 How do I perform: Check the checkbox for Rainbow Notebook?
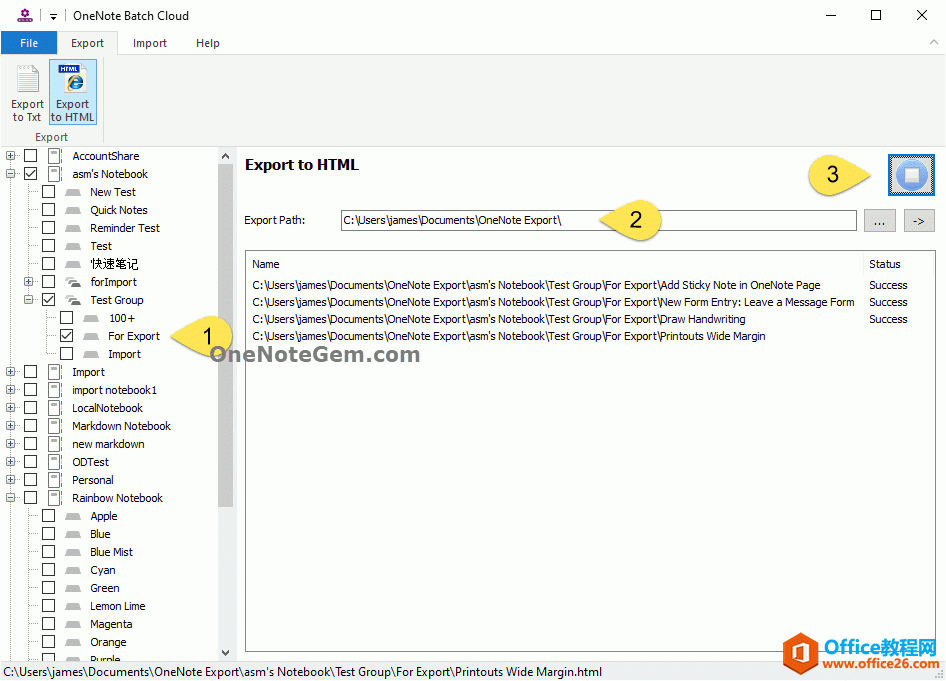click(x=29, y=497)
